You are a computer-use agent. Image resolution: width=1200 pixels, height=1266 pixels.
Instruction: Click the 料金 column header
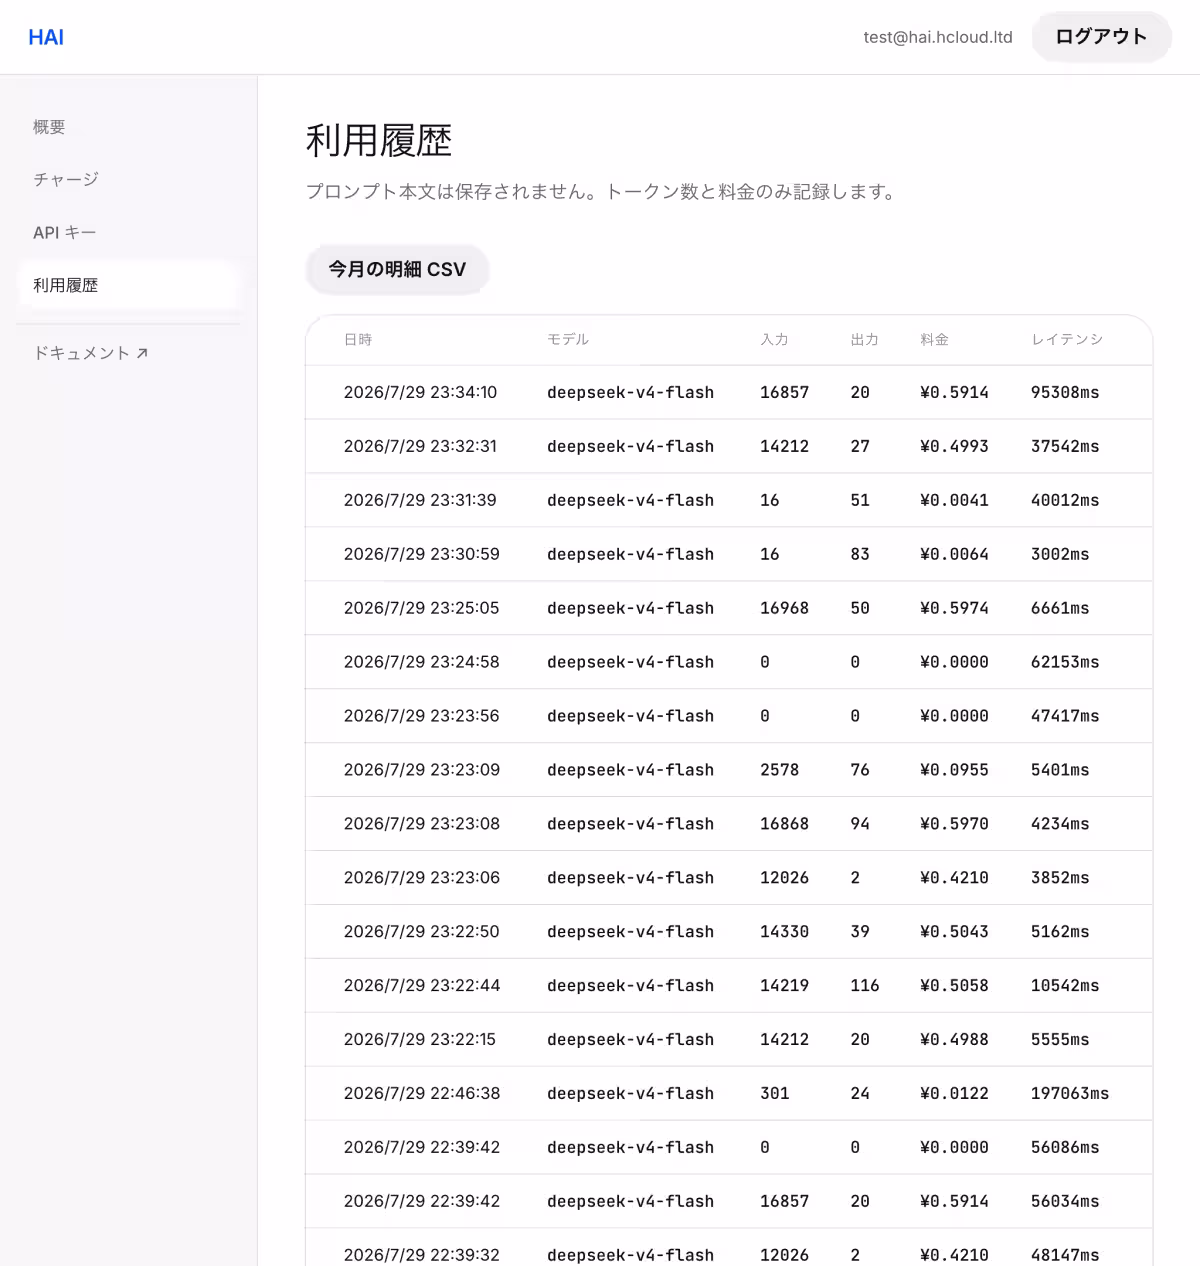click(934, 340)
